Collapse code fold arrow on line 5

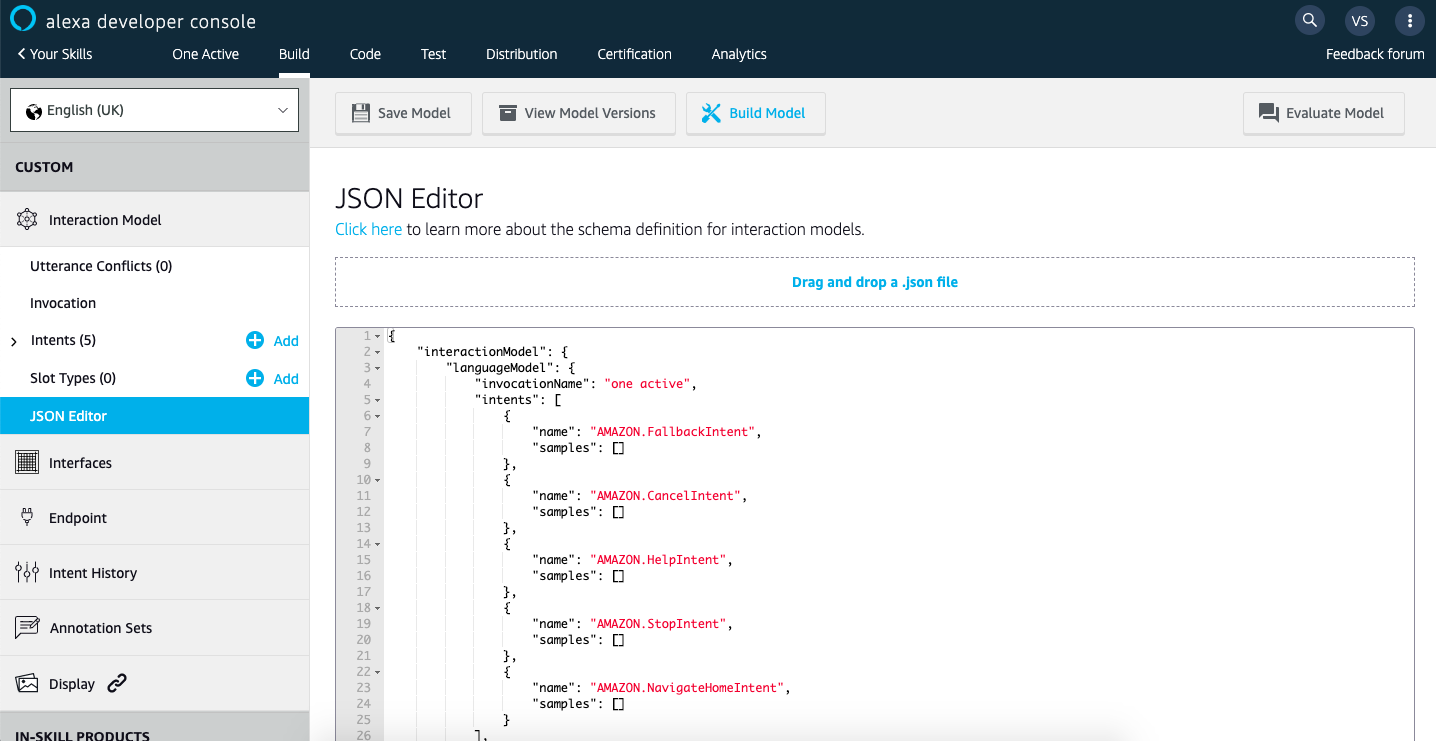[x=377, y=400]
